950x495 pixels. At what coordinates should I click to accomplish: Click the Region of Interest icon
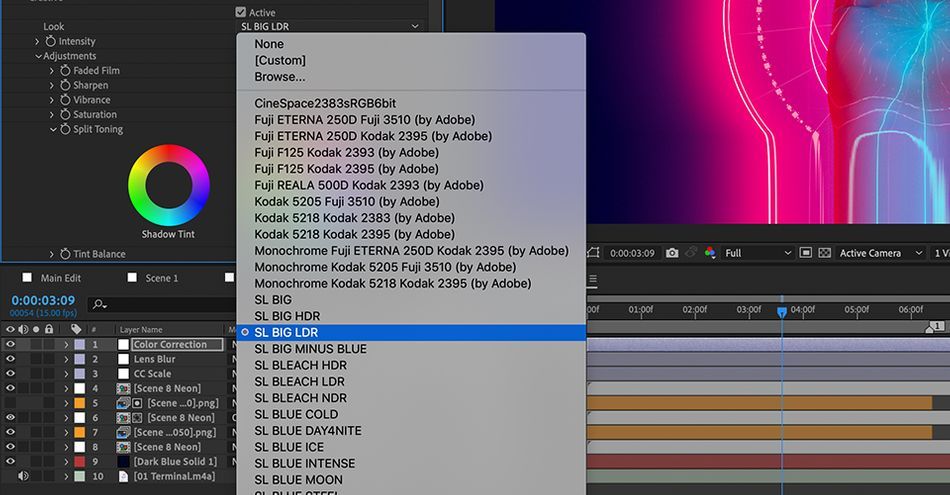(x=805, y=253)
